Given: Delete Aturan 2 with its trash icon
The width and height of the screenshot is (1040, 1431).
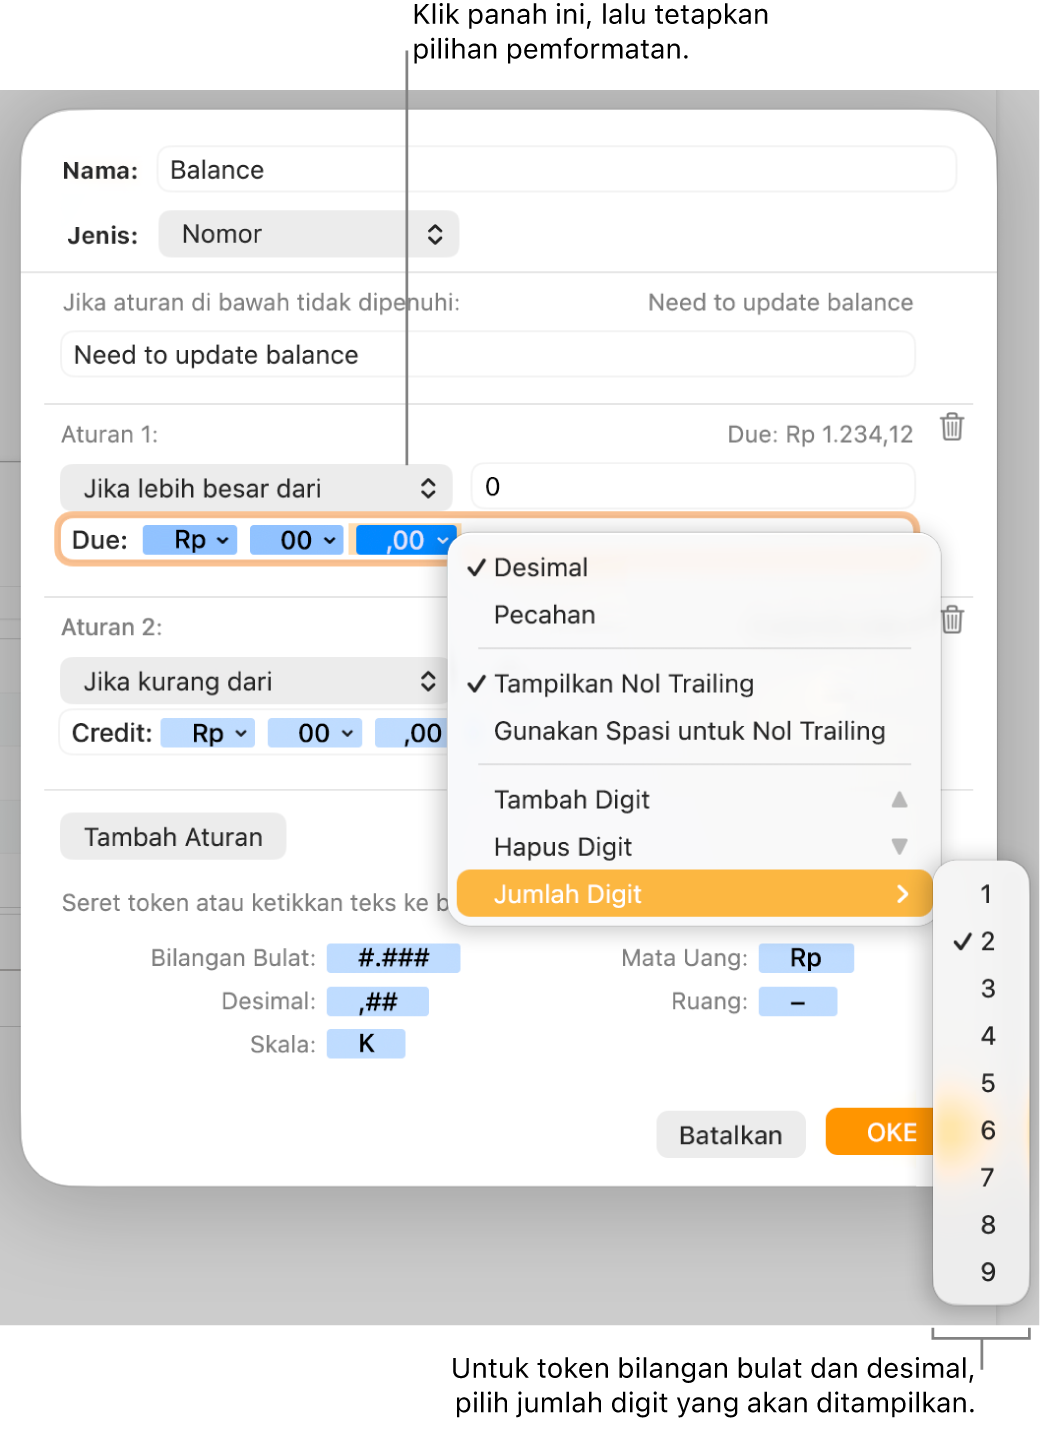Looking at the screenshot, I should click(952, 620).
